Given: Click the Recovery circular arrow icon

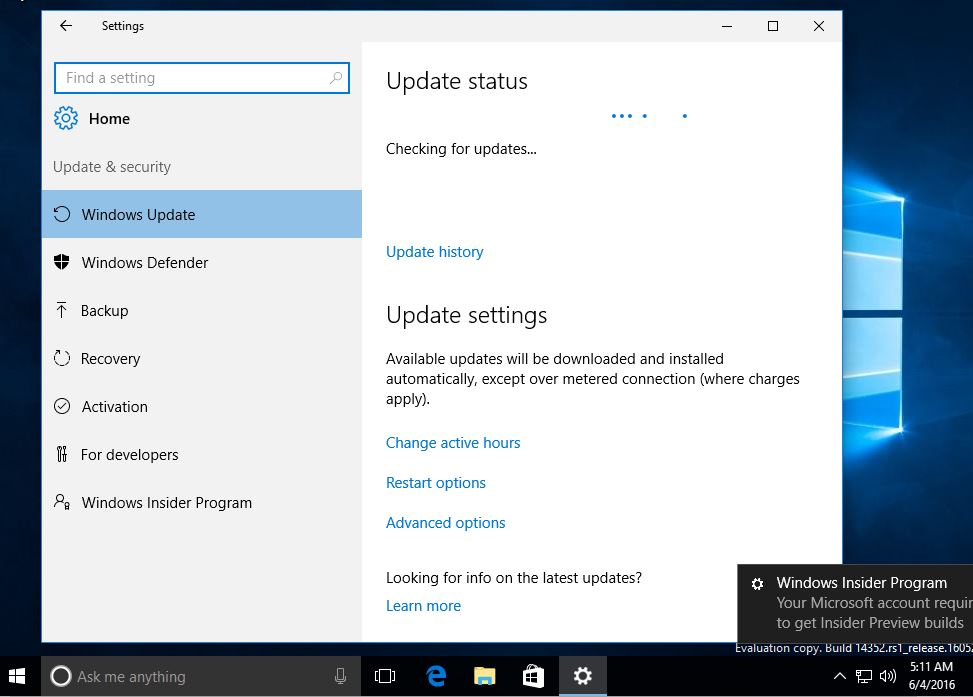Looking at the screenshot, I should pos(61,358).
